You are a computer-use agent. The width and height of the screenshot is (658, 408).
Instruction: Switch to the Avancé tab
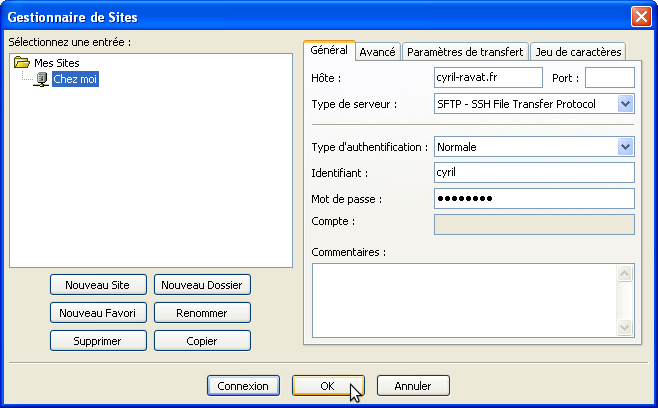click(377, 52)
